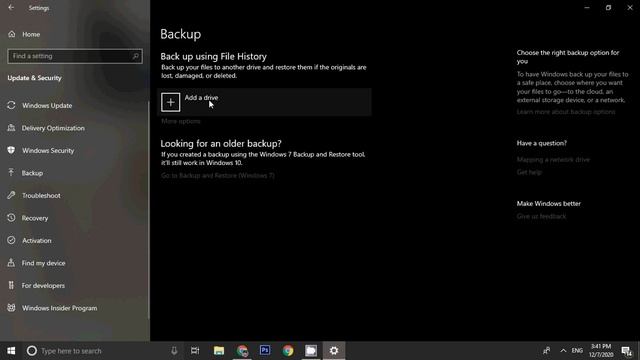640x360 pixels.
Task: Click the Home label in the sidebar
Action: [31, 35]
